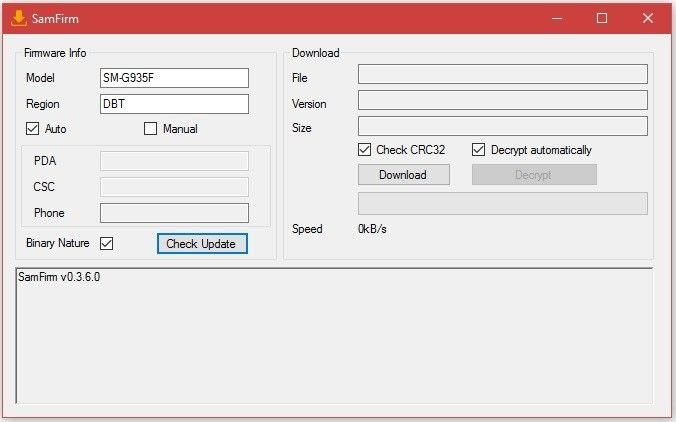Click the Download button
The width and height of the screenshot is (676, 422).
(404, 175)
